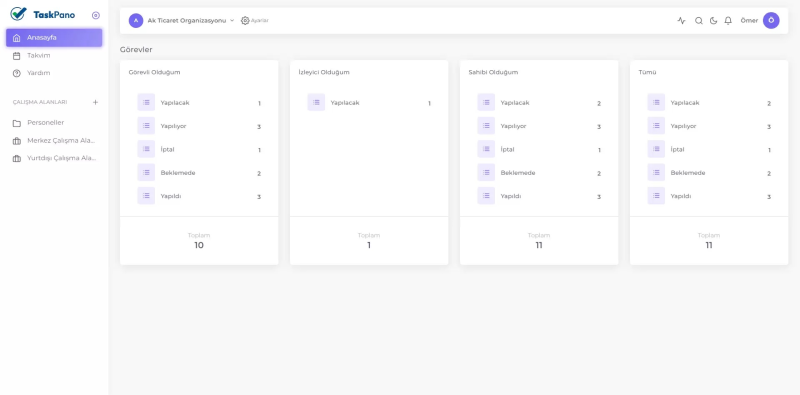Click Yapıldı list icon in Görevli Olduğum

pos(146,196)
